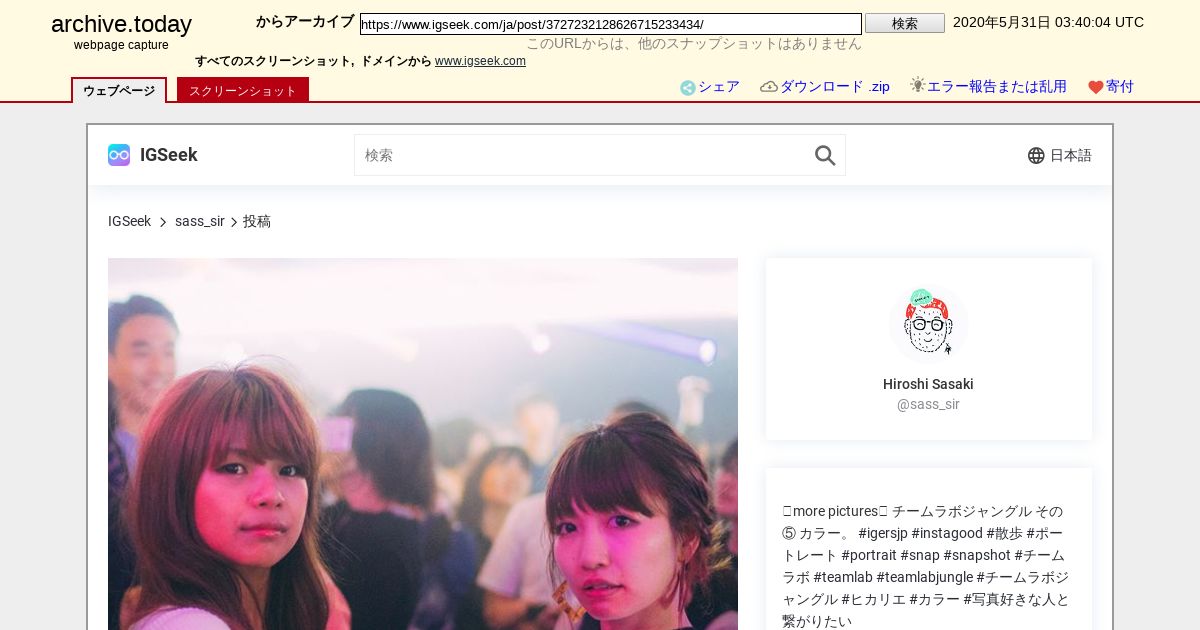
Task: Click the cloud download icon
Action: tap(769, 87)
